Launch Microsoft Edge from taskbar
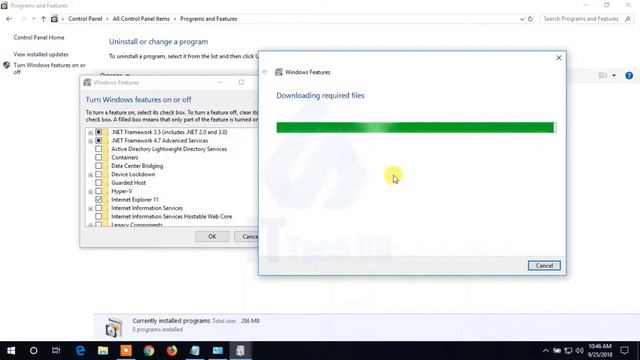This screenshot has width=640, height=360. point(80,351)
